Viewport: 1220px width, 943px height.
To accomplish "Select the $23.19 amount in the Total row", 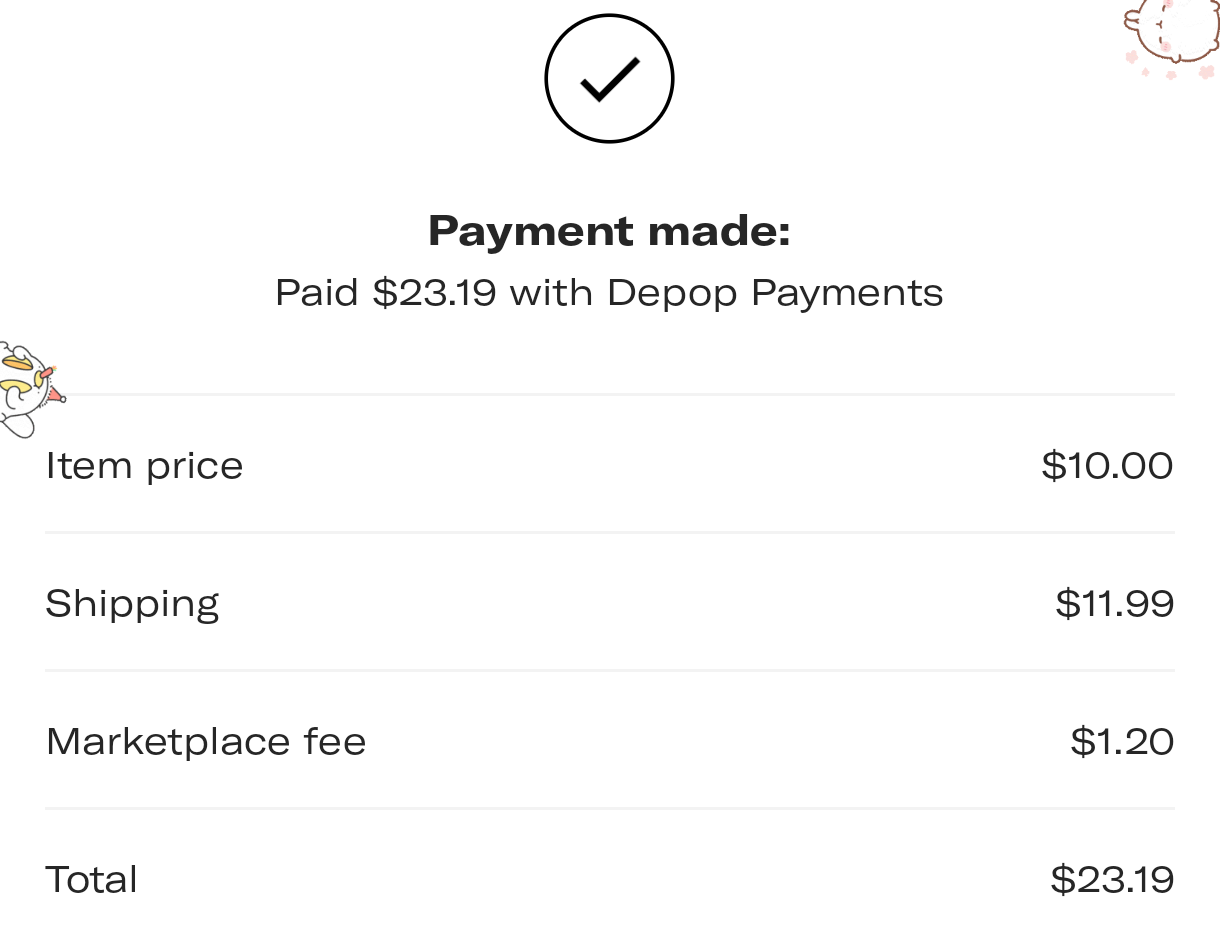I will click(x=1111, y=880).
